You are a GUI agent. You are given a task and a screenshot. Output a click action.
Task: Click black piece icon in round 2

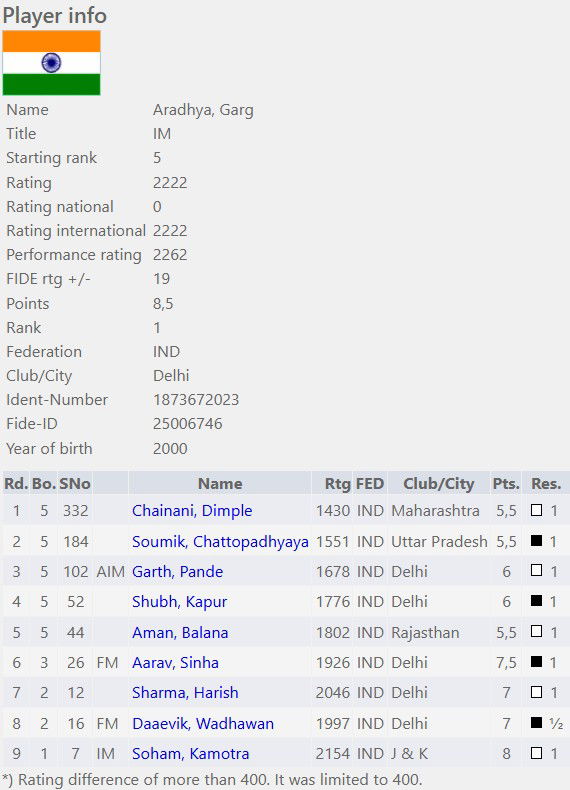[x=537, y=541]
